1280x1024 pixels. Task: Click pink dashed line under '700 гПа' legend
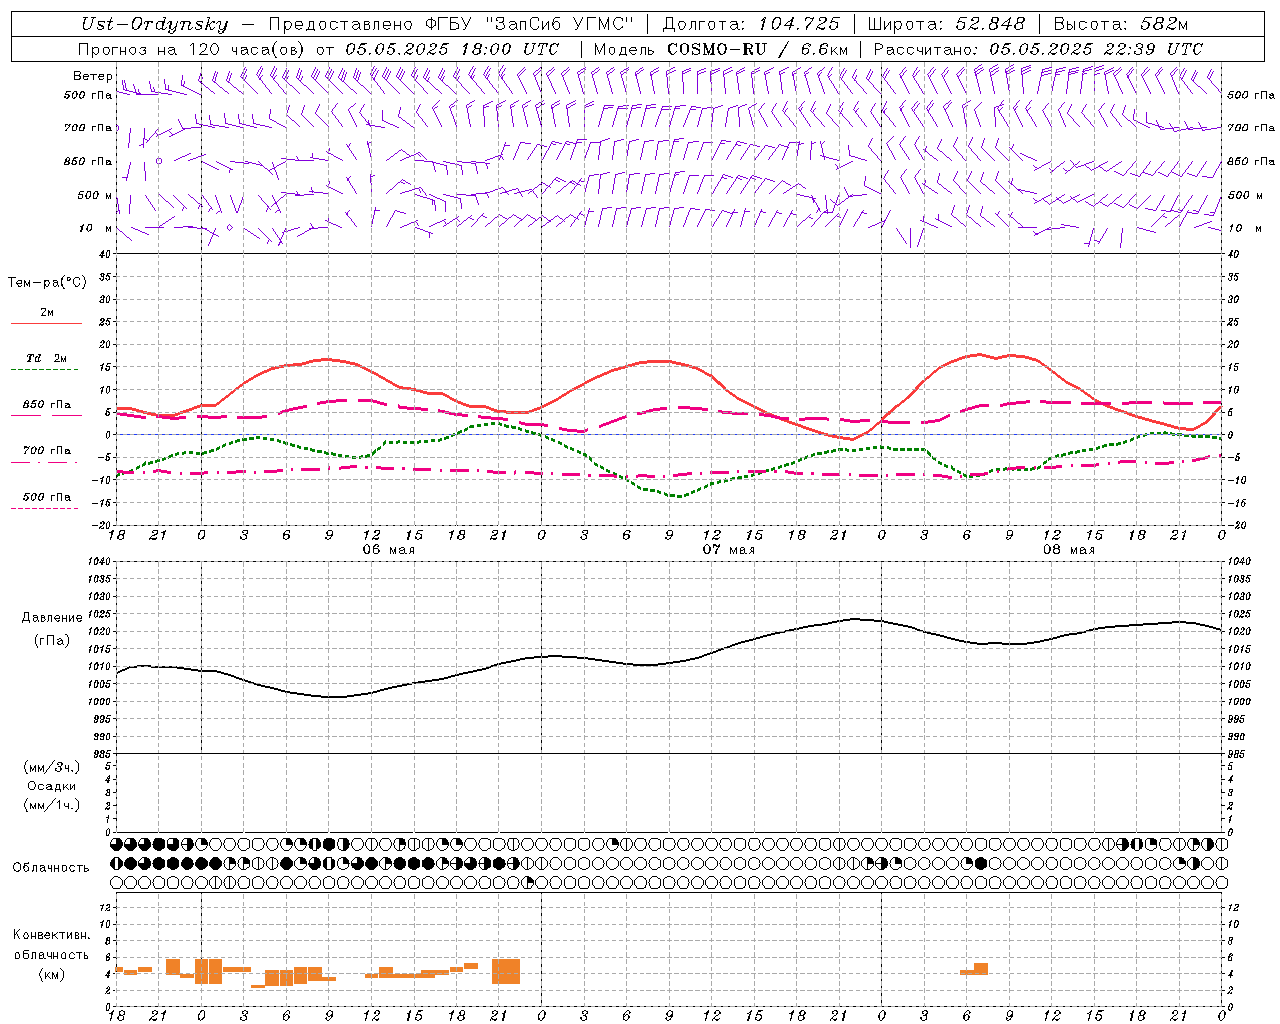[44, 463]
